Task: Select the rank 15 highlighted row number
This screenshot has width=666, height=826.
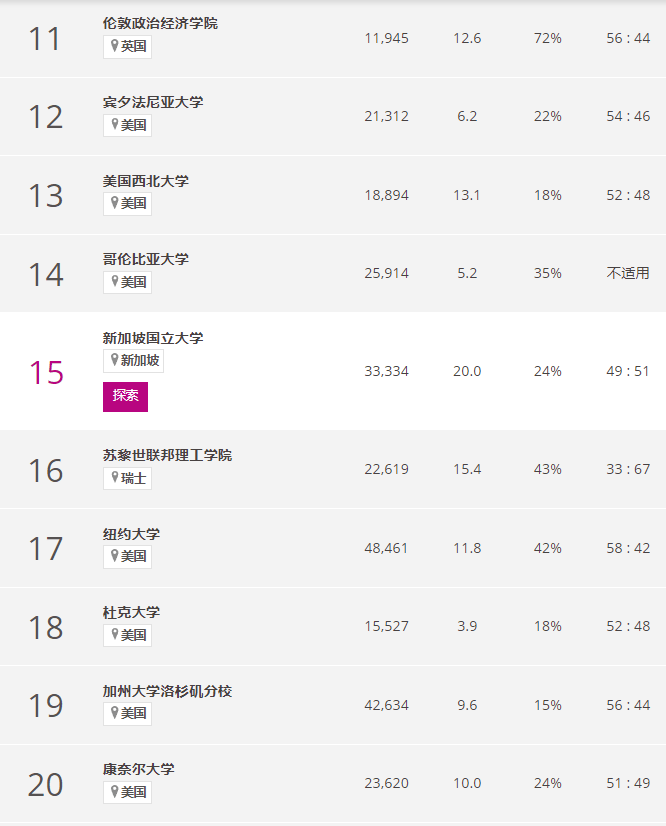Action: [x=46, y=372]
